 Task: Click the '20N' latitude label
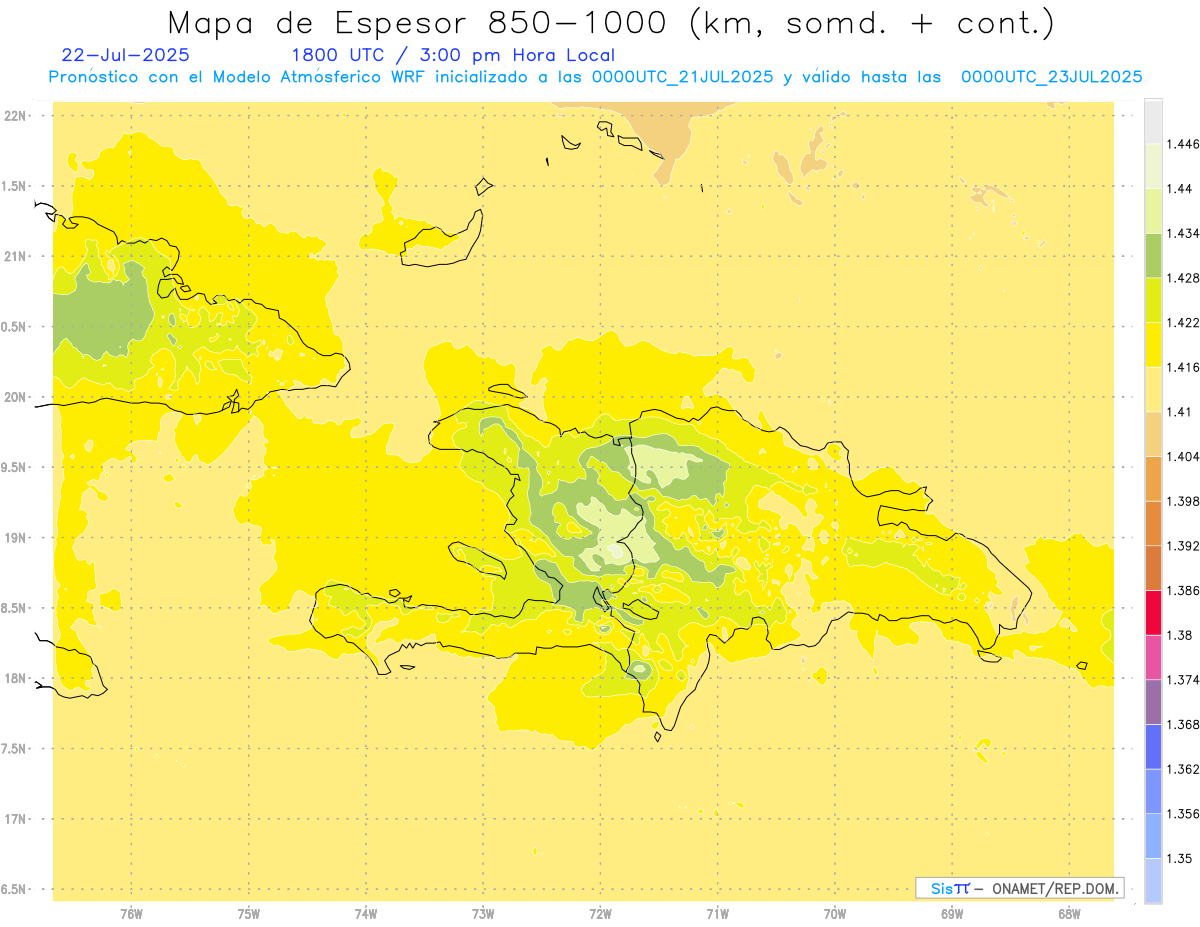14,397
